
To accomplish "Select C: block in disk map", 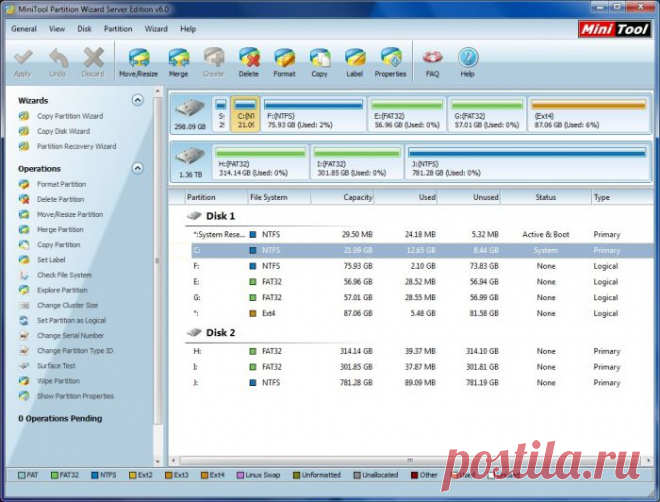I will tap(245, 114).
